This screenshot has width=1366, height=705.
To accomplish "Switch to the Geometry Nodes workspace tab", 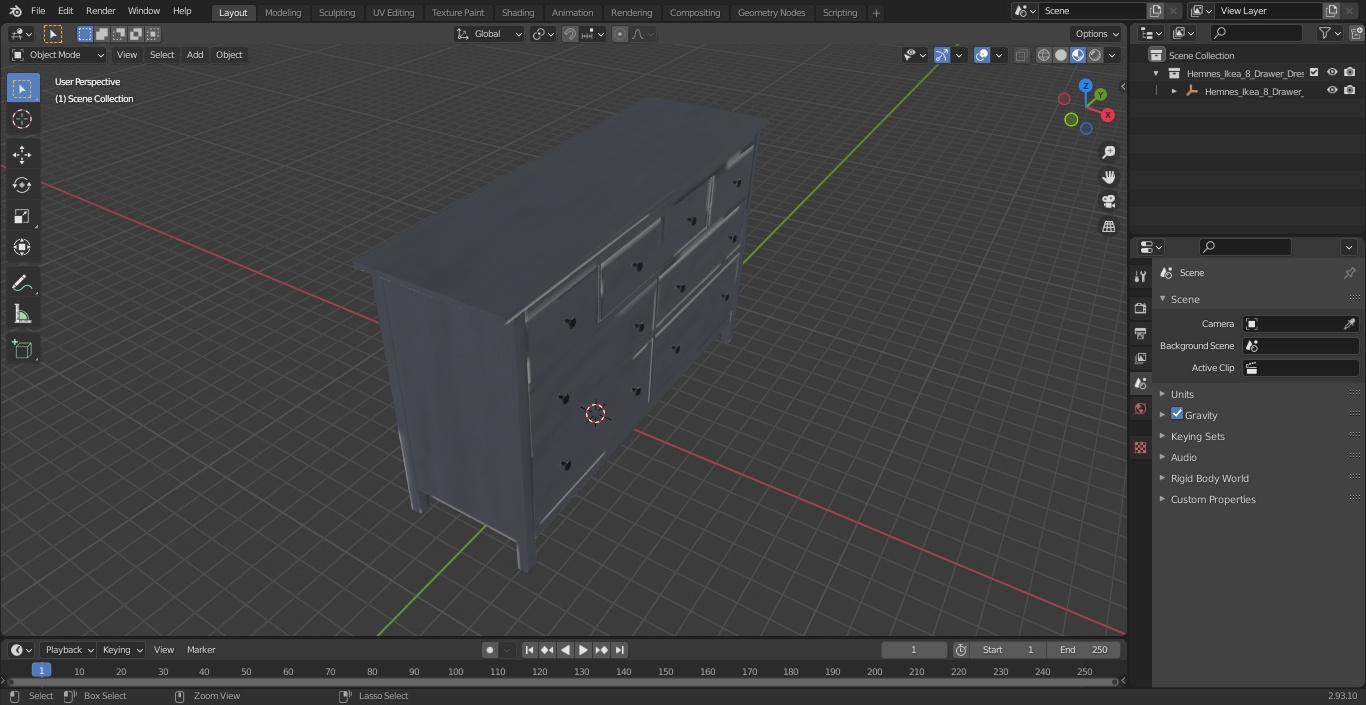I will [x=771, y=13].
